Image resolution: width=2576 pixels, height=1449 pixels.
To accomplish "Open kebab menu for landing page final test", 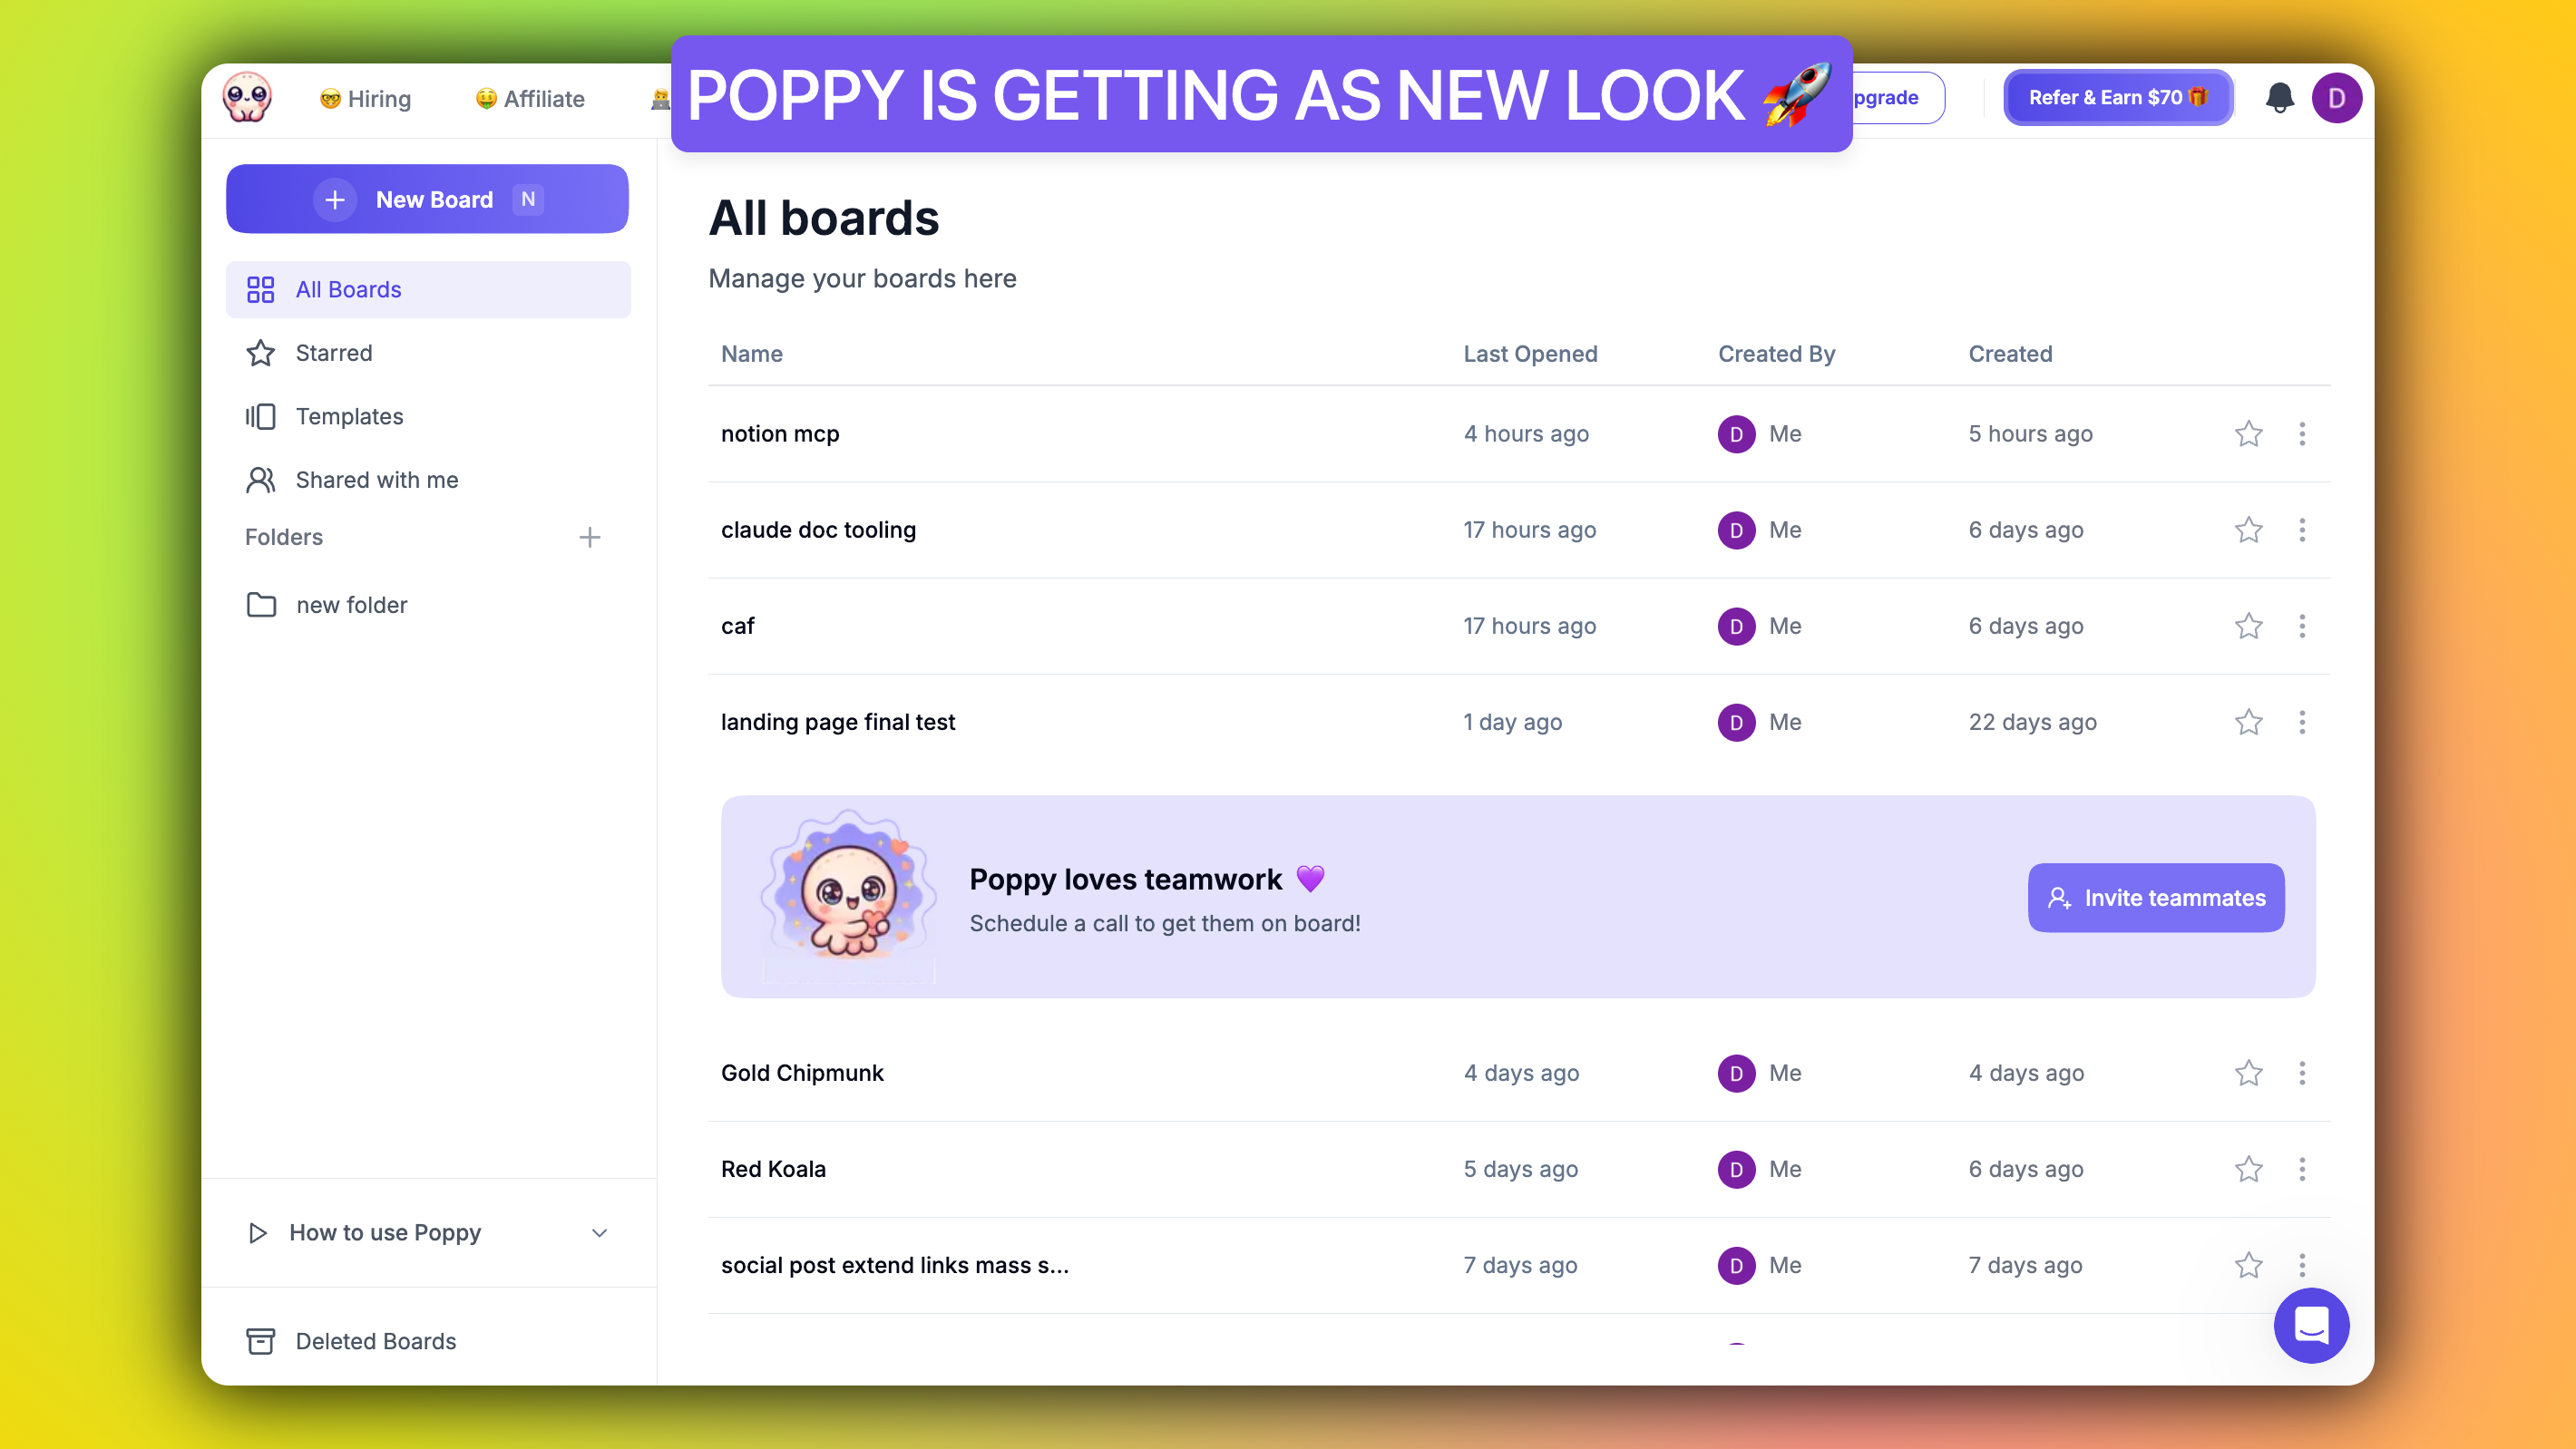I will coord(2302,722).
